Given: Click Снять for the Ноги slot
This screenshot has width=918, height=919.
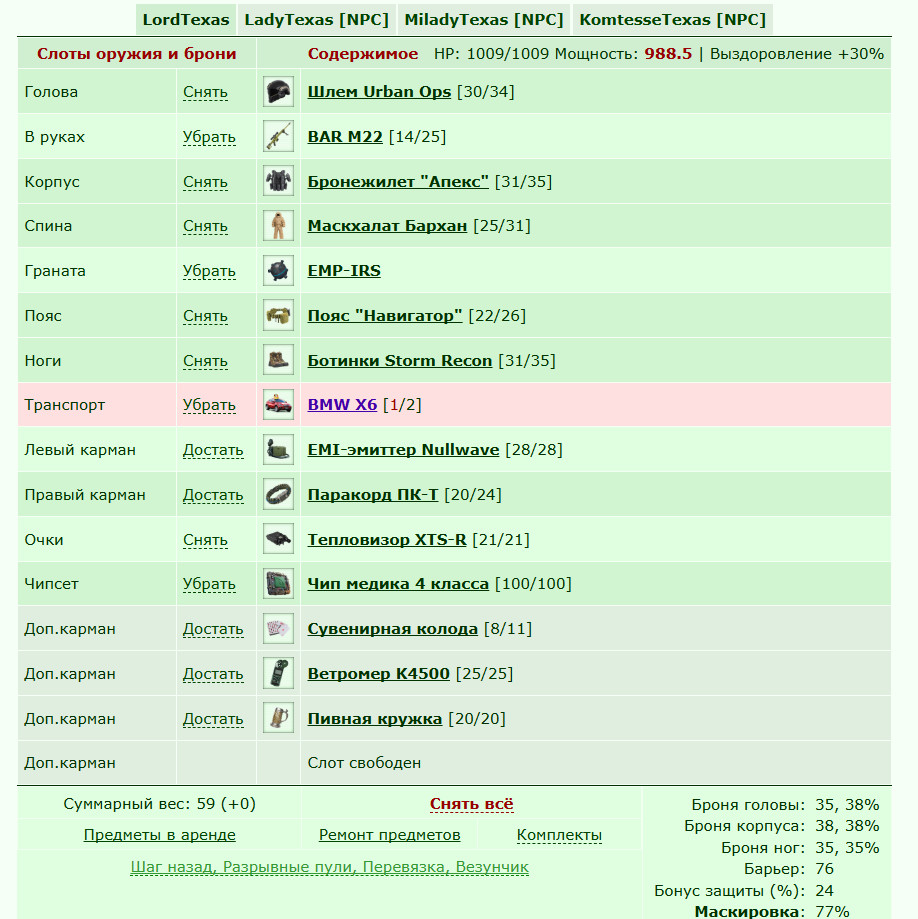Looking at the screenshot, I should click(205, 360).
